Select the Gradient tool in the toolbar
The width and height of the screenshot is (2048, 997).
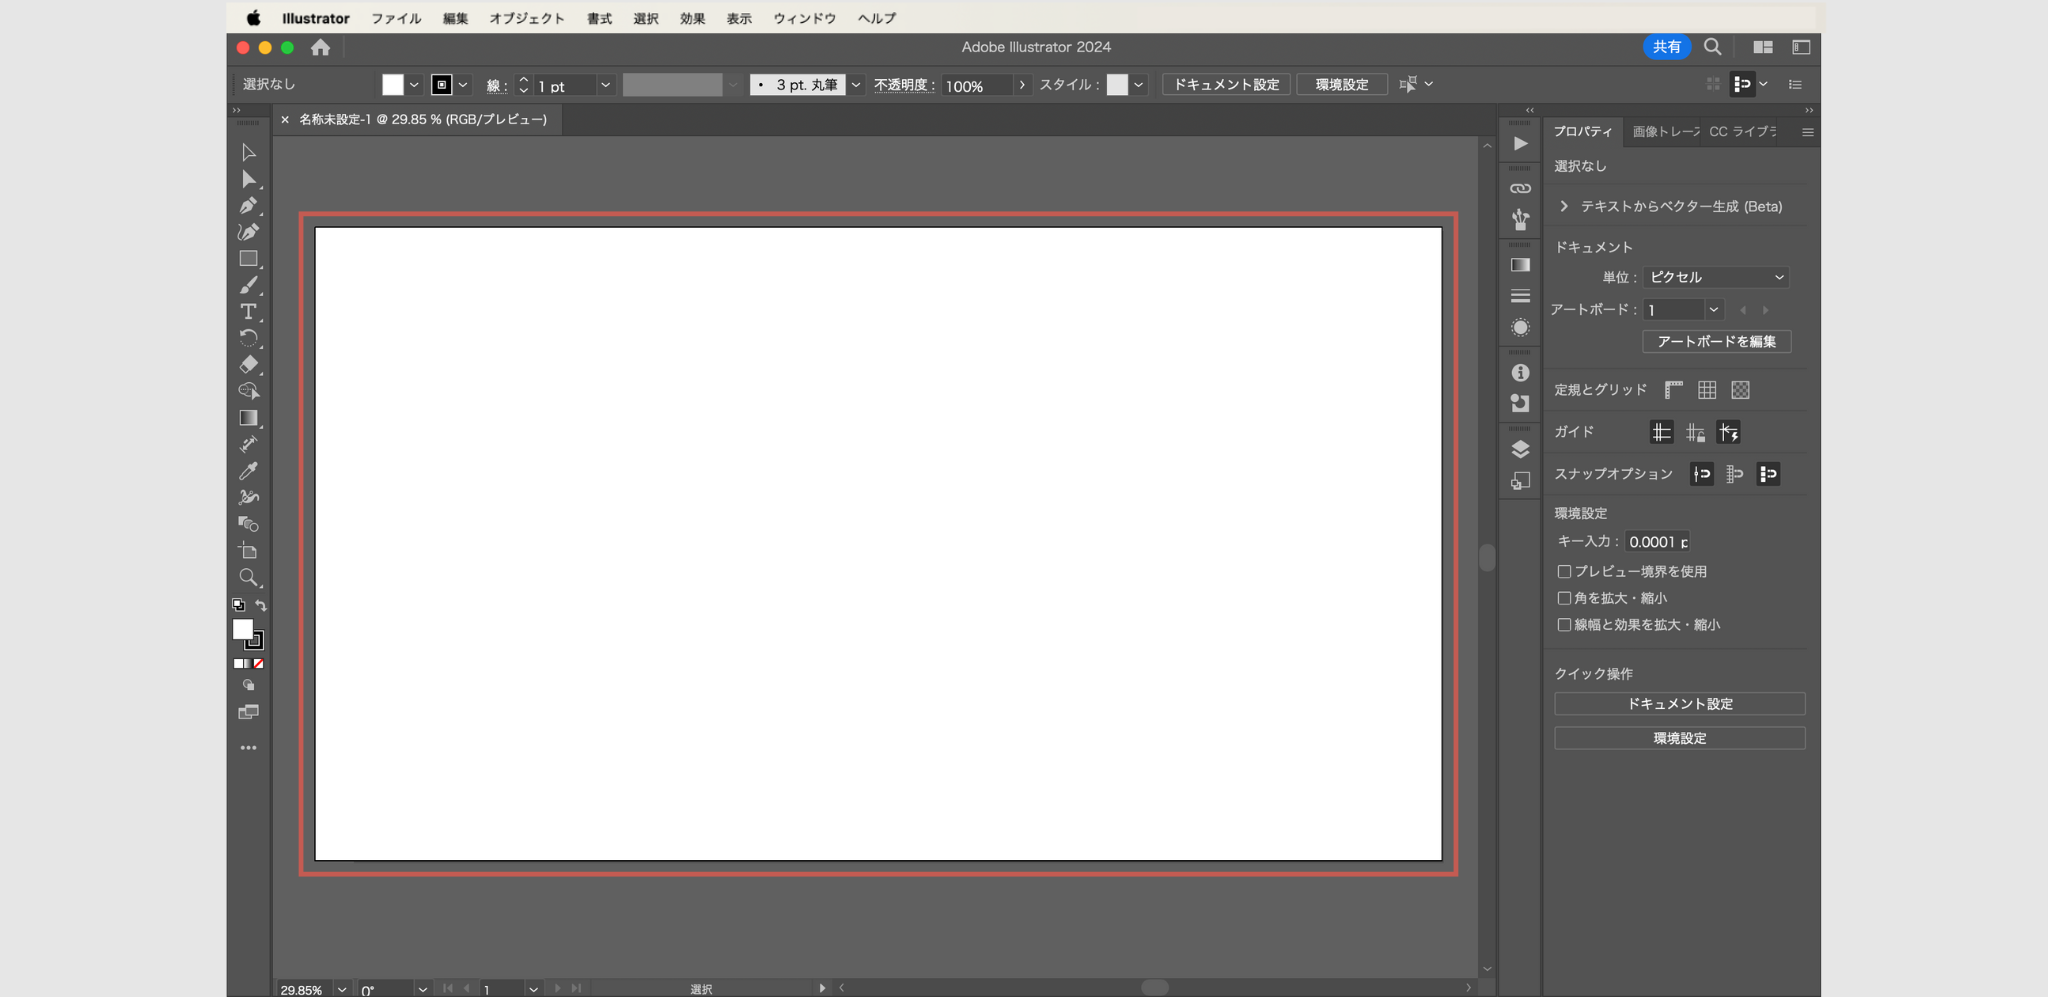tap(248, 418)
